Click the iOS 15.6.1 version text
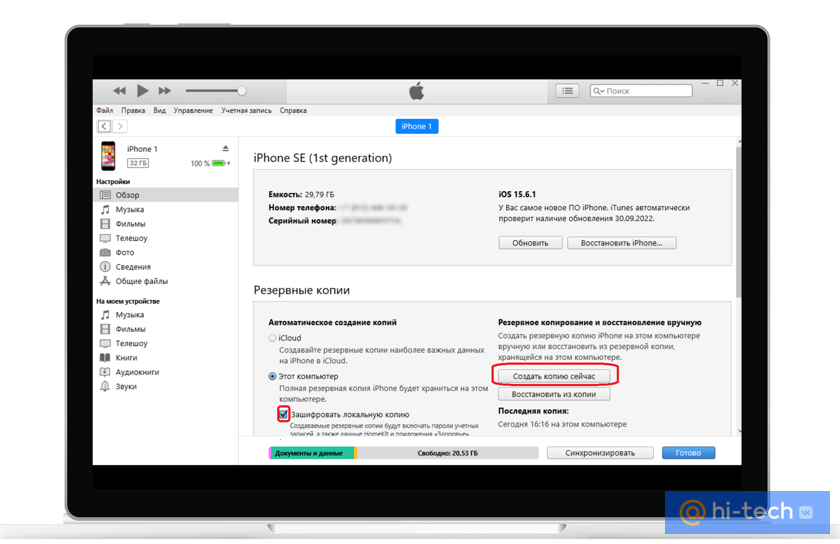The image size is (840, 544). coord(517,194)
